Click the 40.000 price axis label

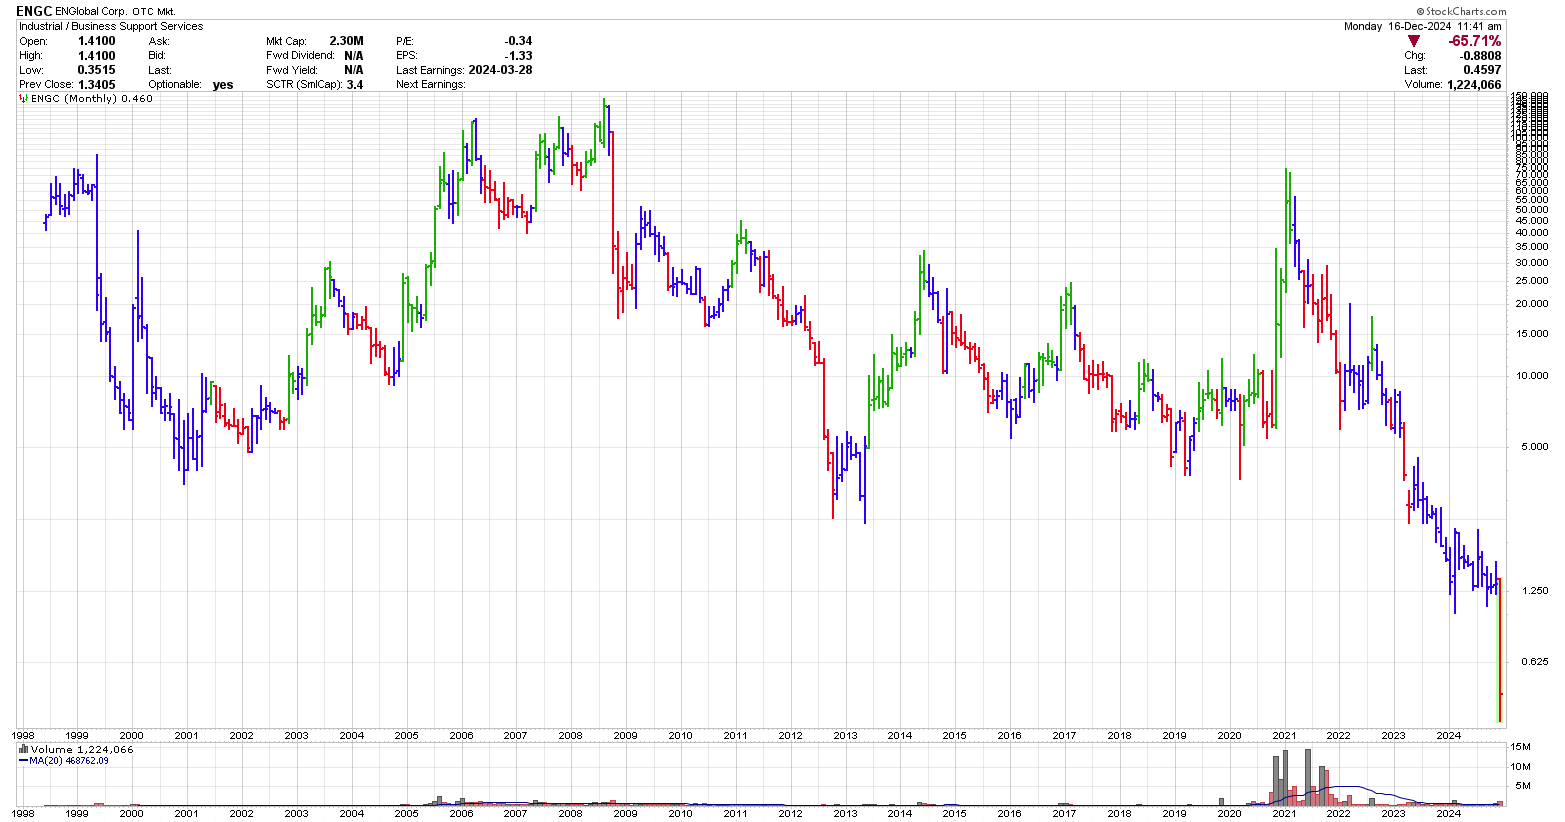1531,233
